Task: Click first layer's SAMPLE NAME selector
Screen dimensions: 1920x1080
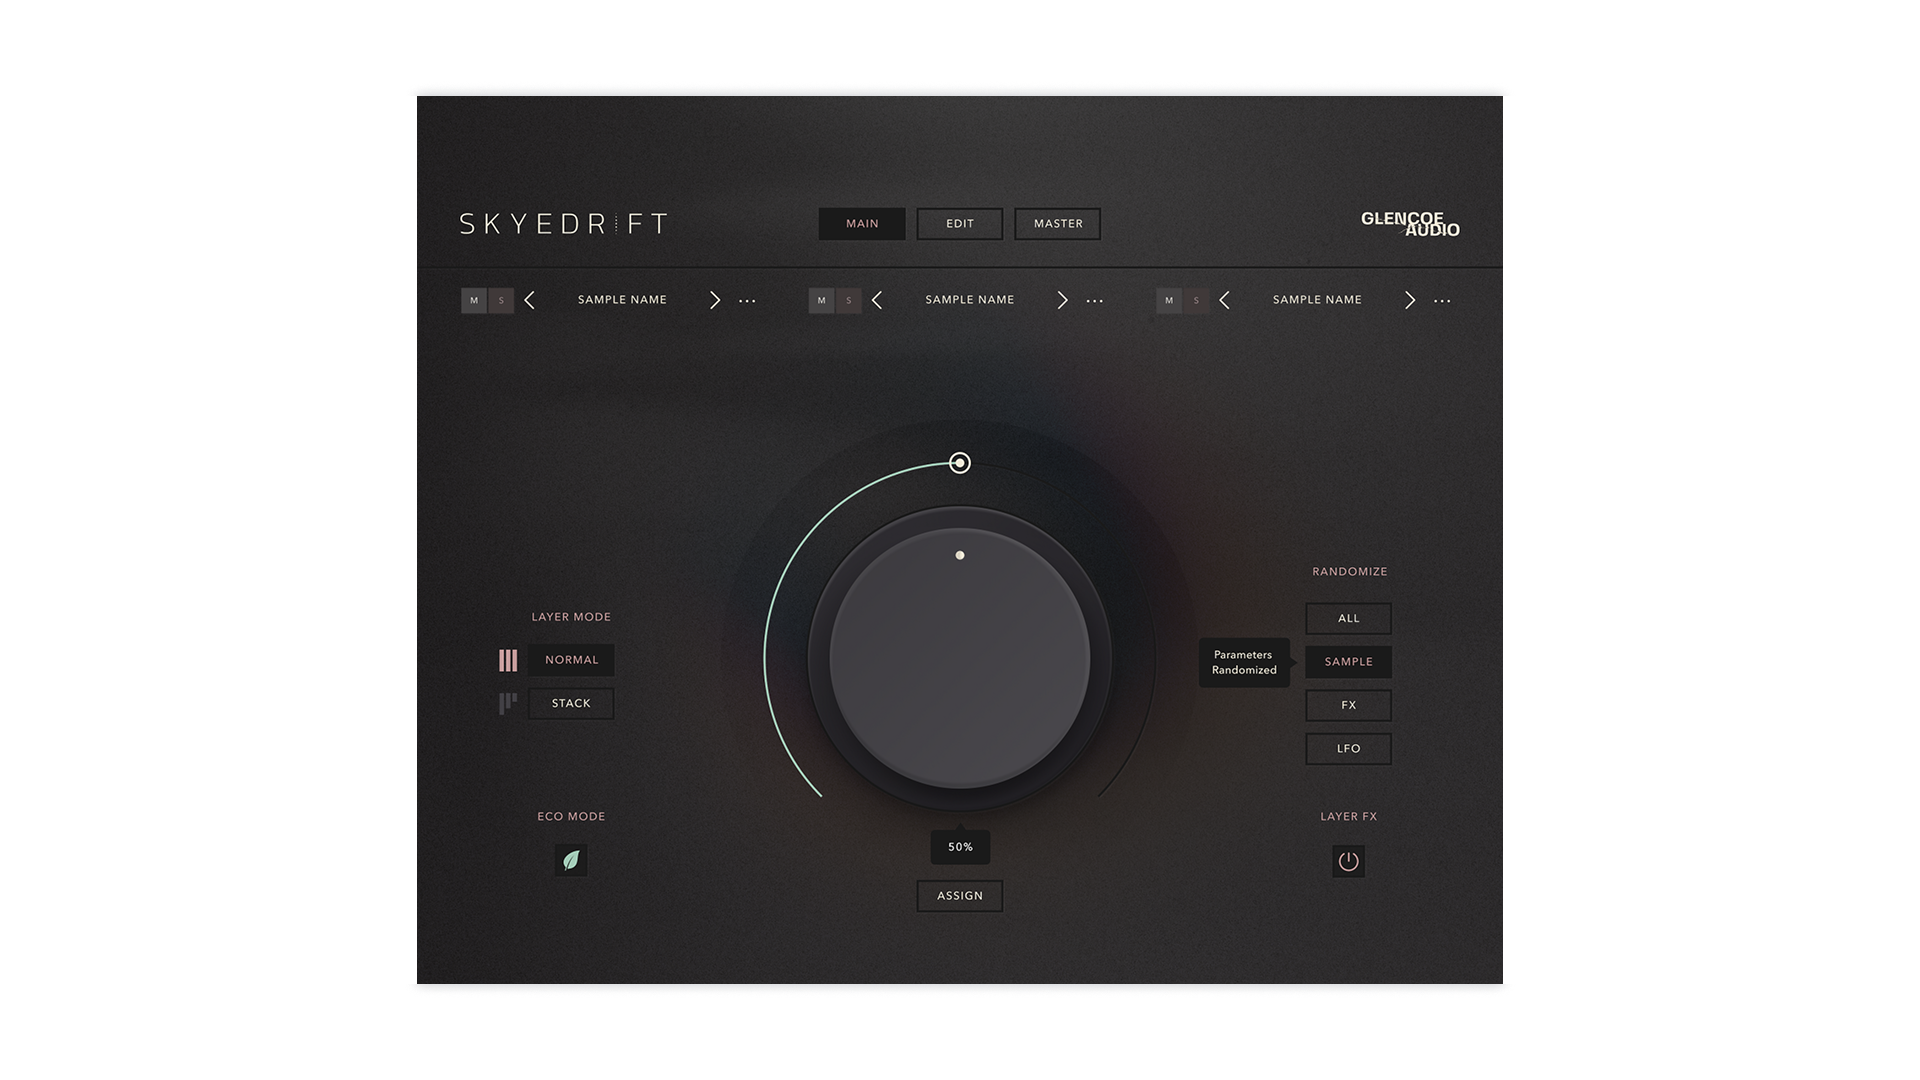Action: [622, 300]
